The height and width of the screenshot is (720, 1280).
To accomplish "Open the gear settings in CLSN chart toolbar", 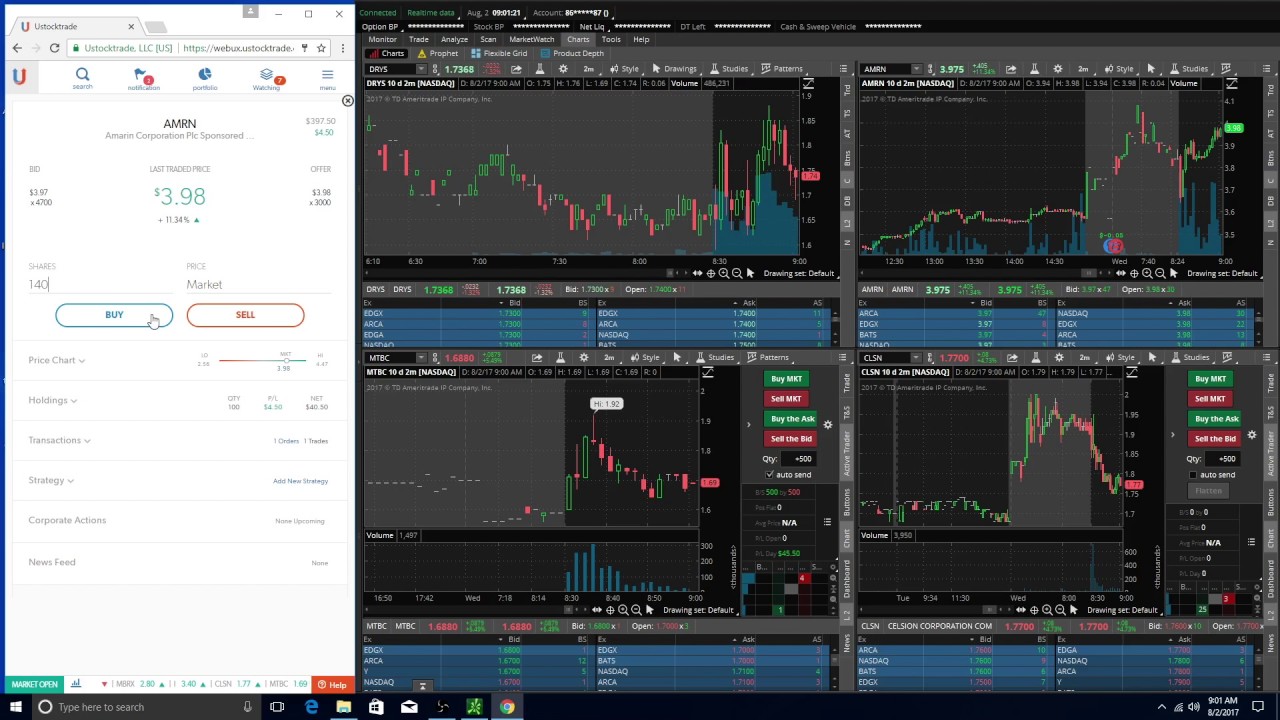I will coord(1059,358).
